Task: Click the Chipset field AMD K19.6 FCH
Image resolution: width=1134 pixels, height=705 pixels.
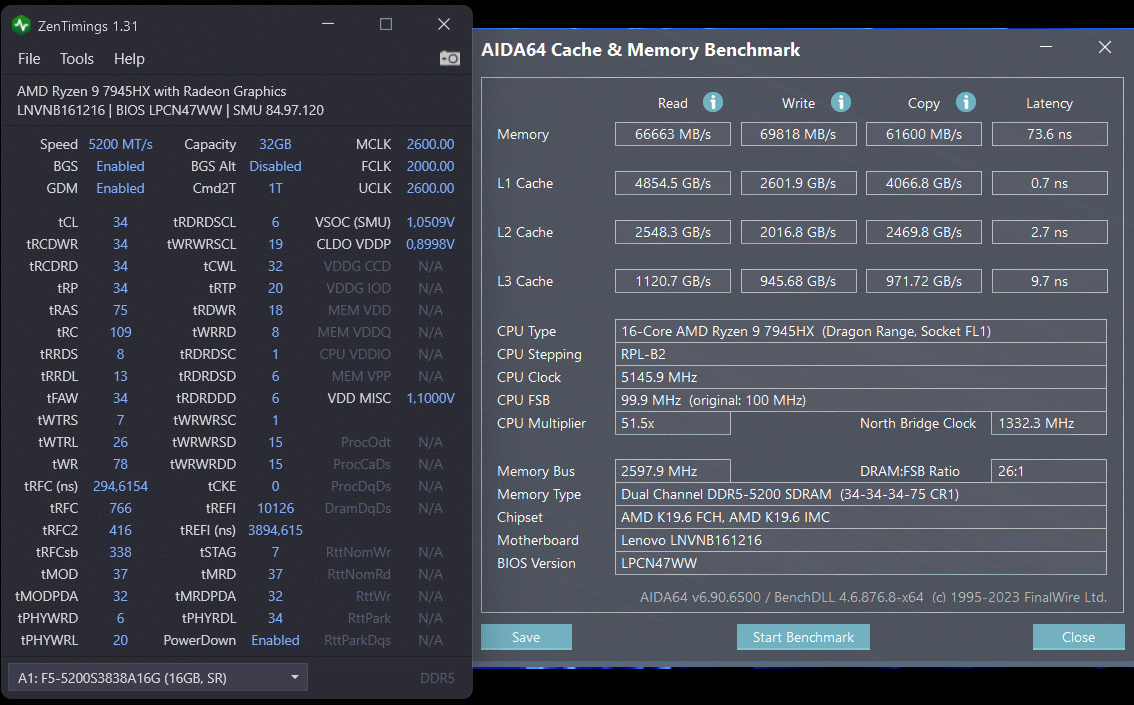Action: [861, 517]
